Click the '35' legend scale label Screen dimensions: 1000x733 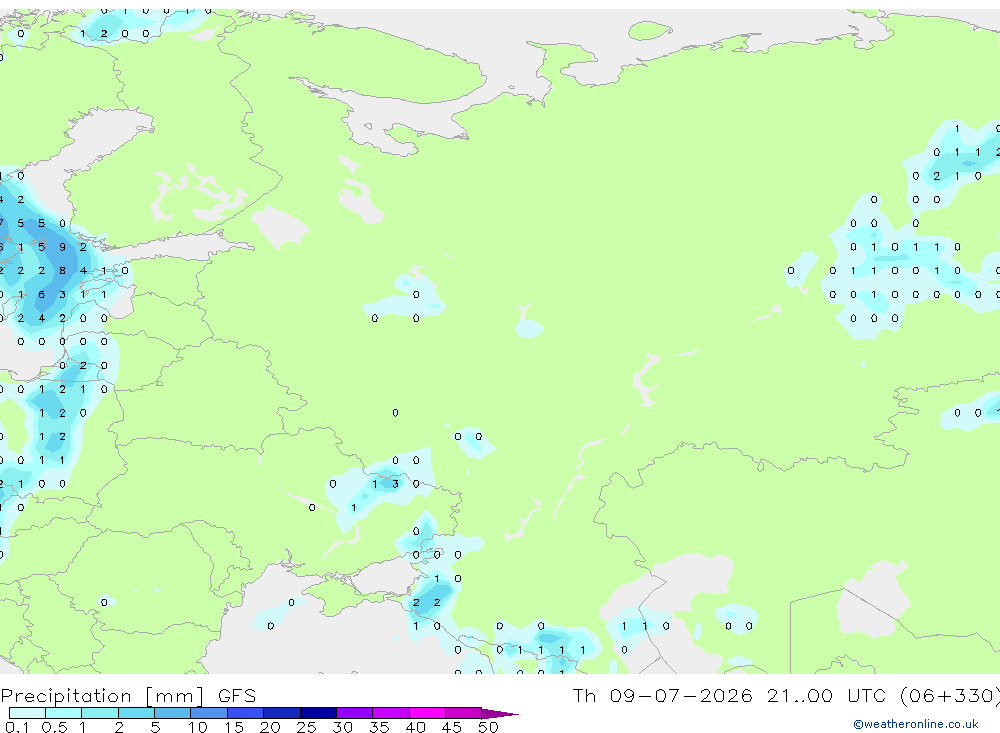[379, 727]
